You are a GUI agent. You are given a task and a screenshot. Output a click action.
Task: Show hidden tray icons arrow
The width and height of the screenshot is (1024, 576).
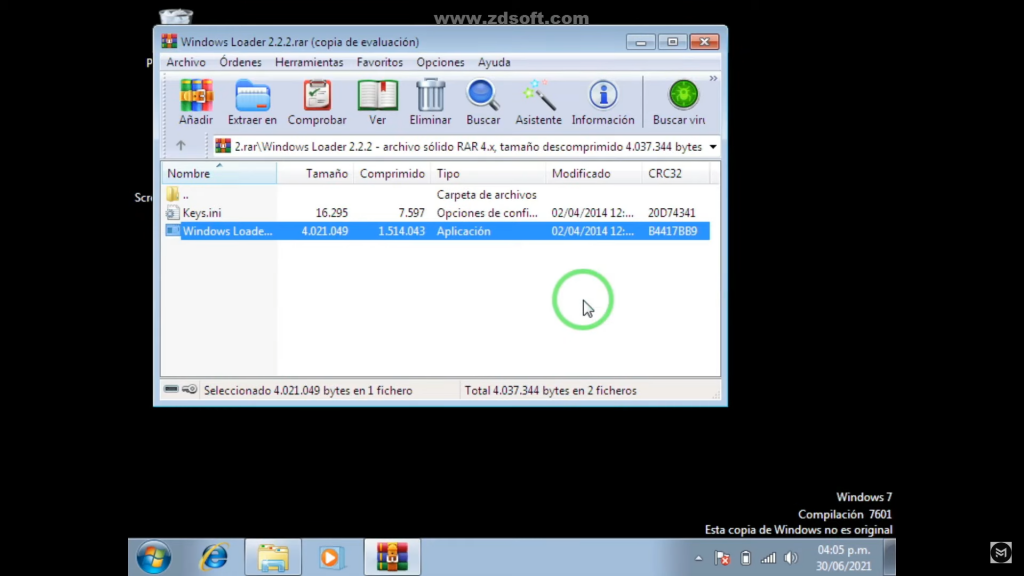[x=698, y=558]
